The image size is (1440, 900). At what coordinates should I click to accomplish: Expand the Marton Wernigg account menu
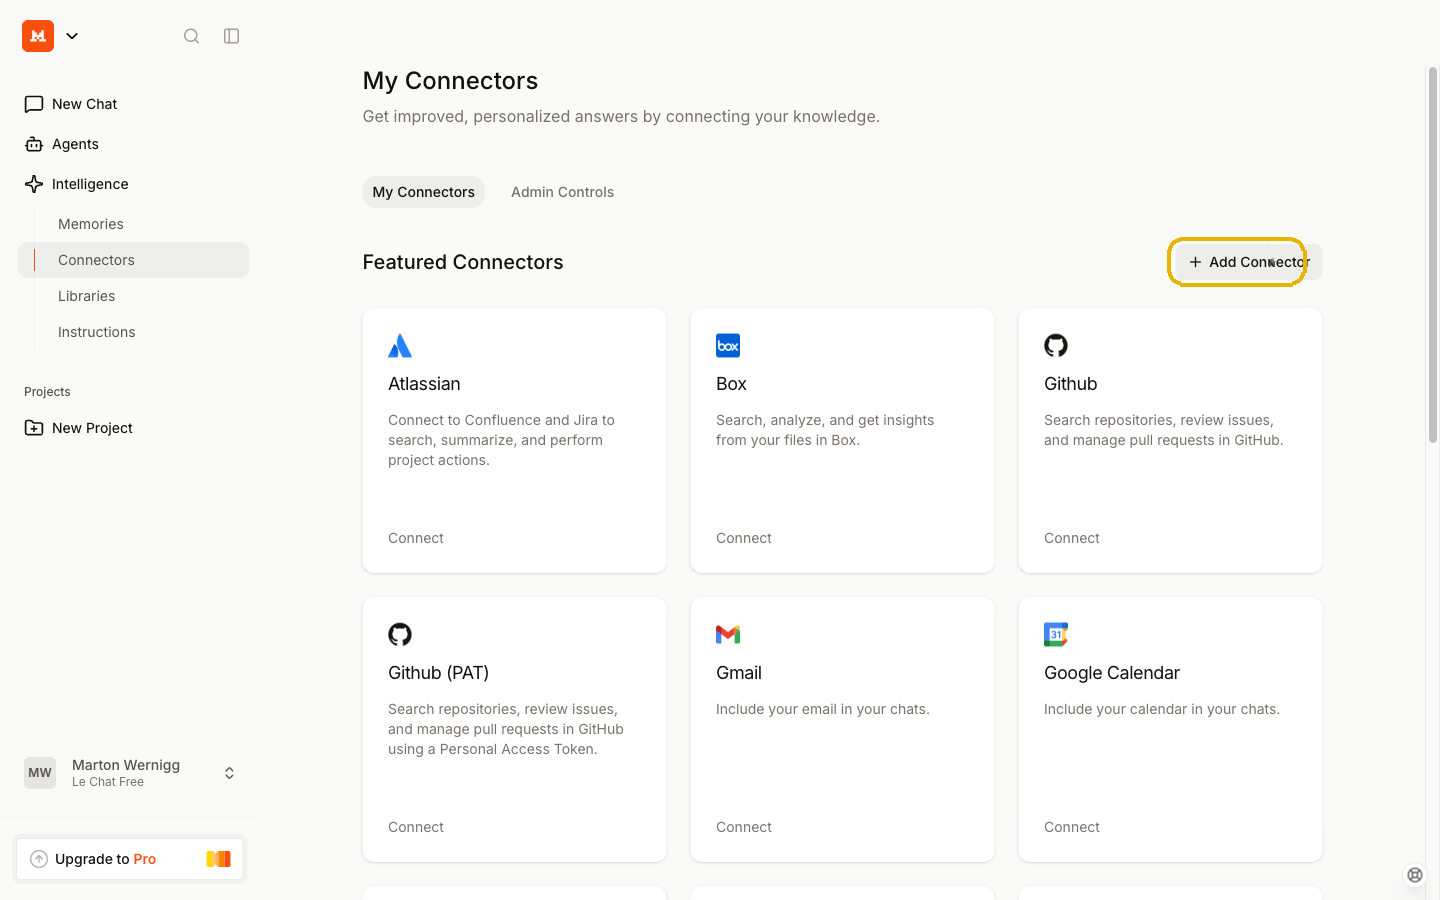click(x=229, y=773)
